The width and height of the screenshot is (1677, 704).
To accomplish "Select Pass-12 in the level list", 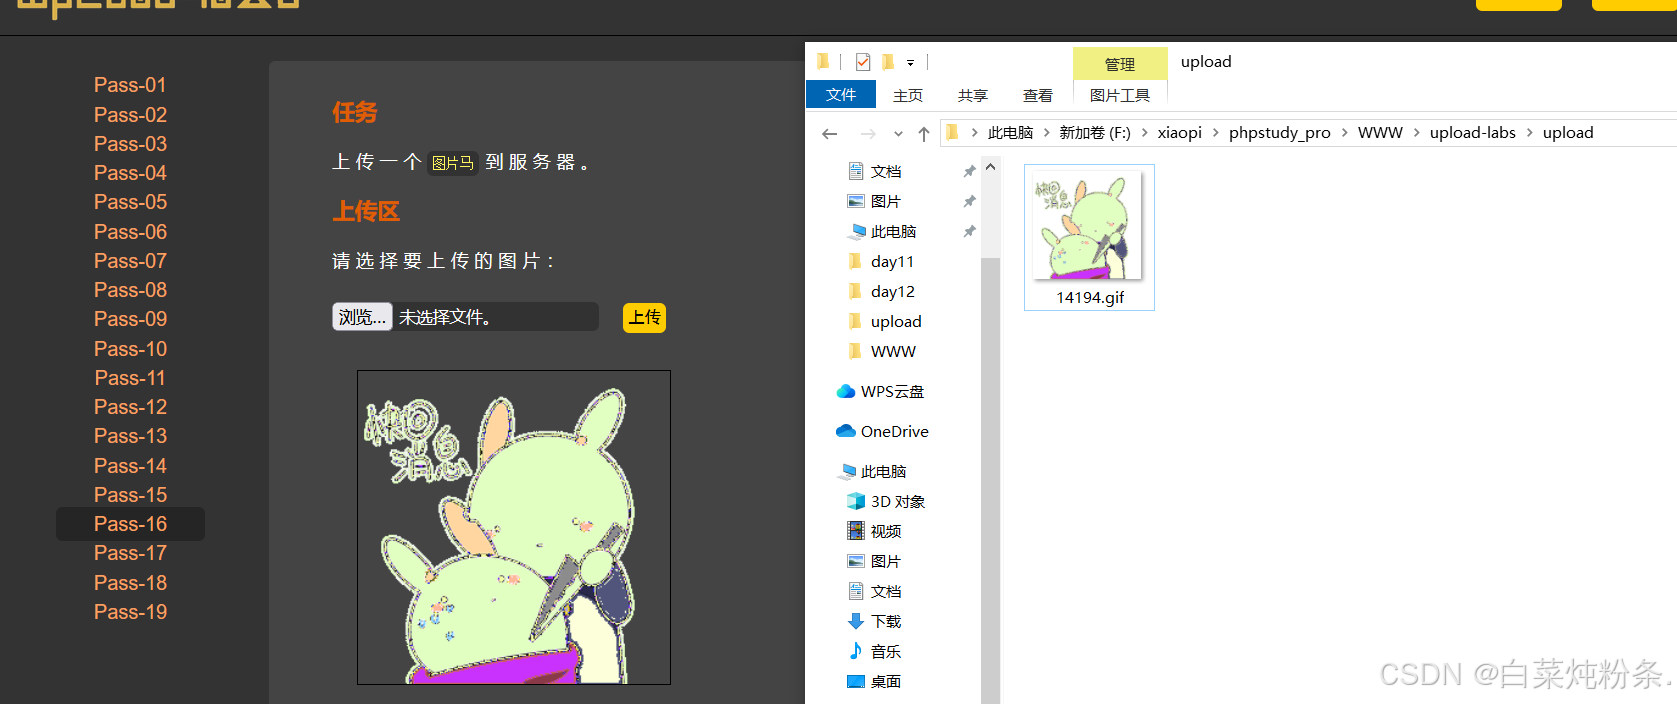I will pyautogui.click(x=130, y=407).
